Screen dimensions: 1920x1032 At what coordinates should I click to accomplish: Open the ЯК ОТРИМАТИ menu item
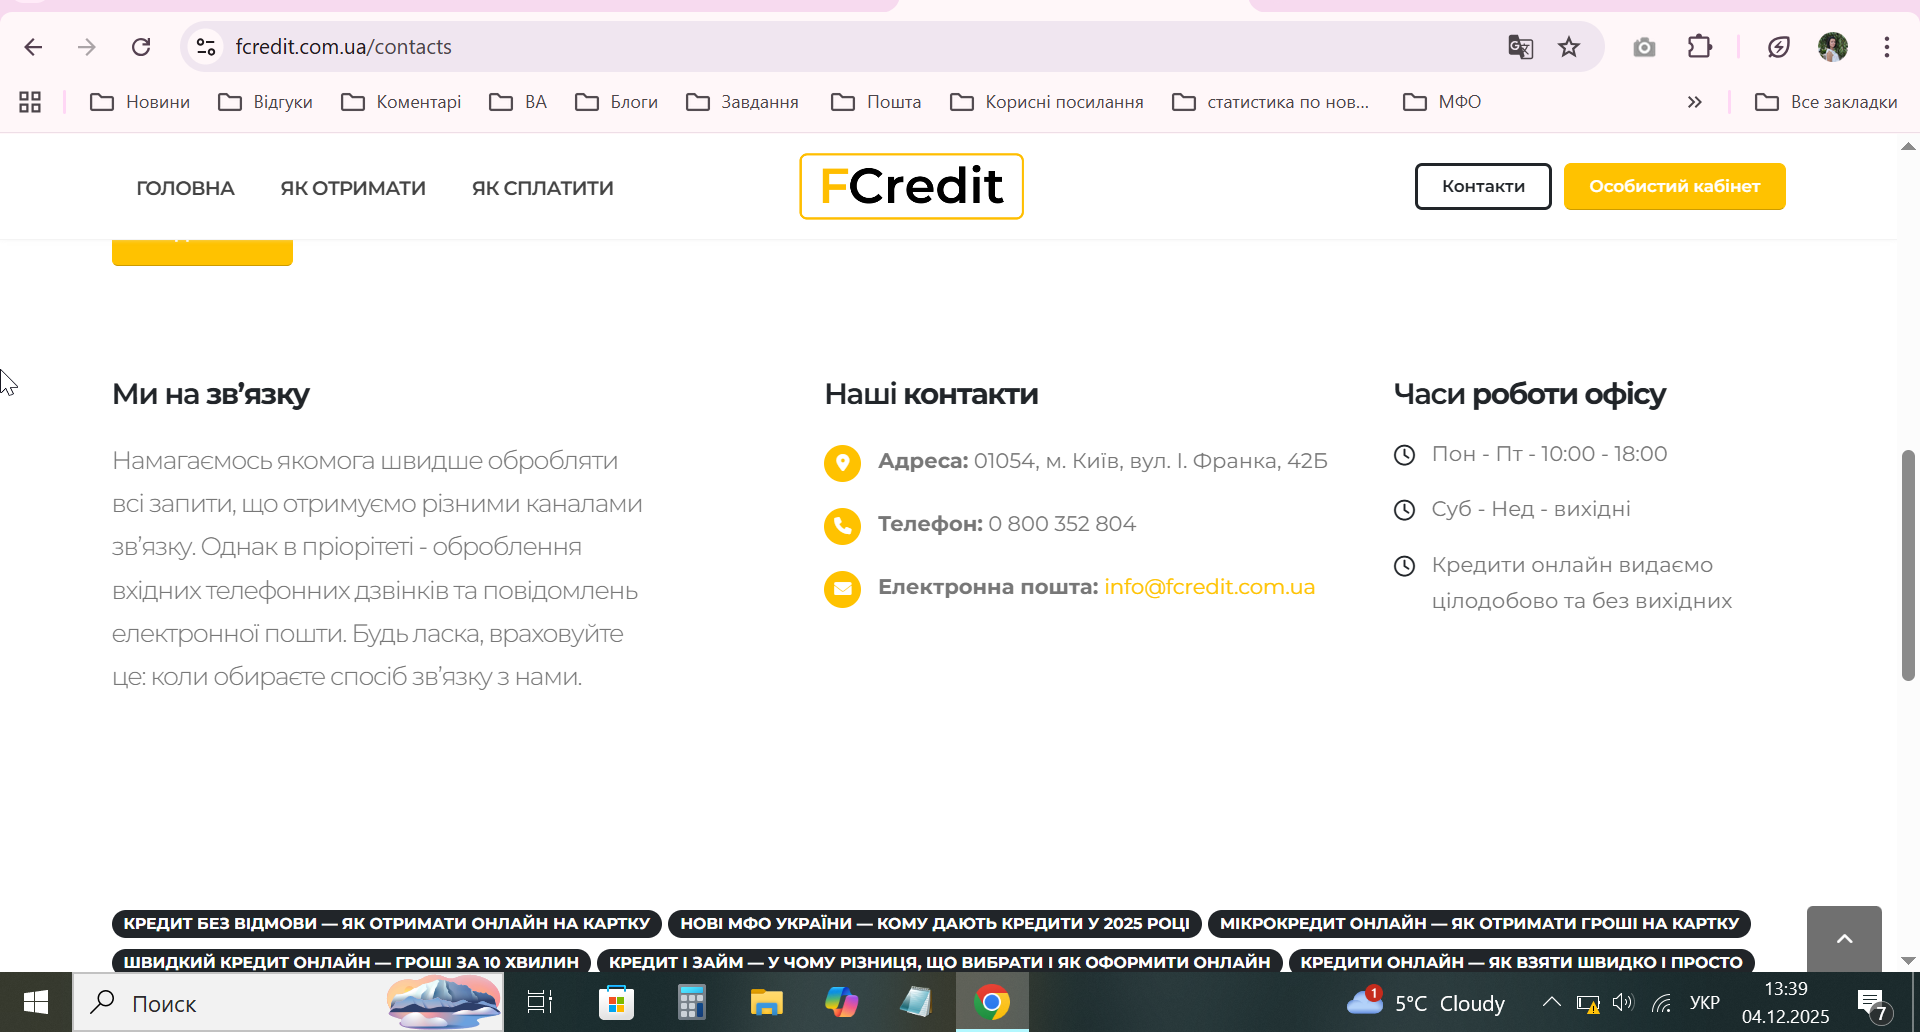click(353, 188)
